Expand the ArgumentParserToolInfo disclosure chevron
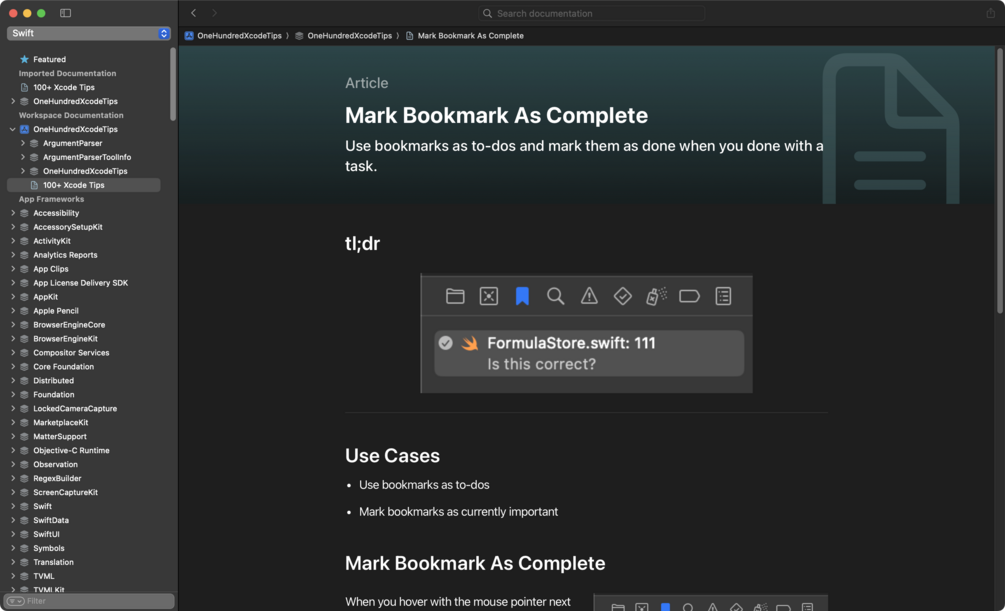The height and width of the screenshot is (611, 1005). 22,157
